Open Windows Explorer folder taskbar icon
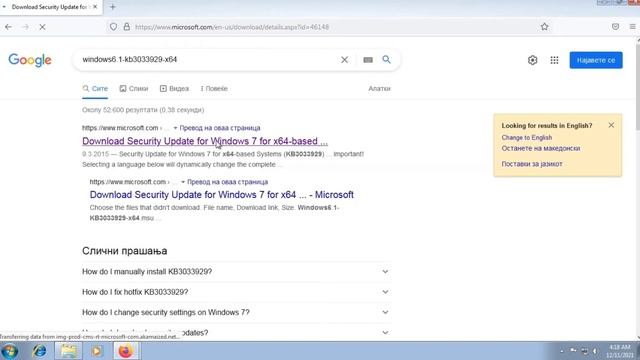Viewport: 640px width, 360px height. (x=68, y=351)
